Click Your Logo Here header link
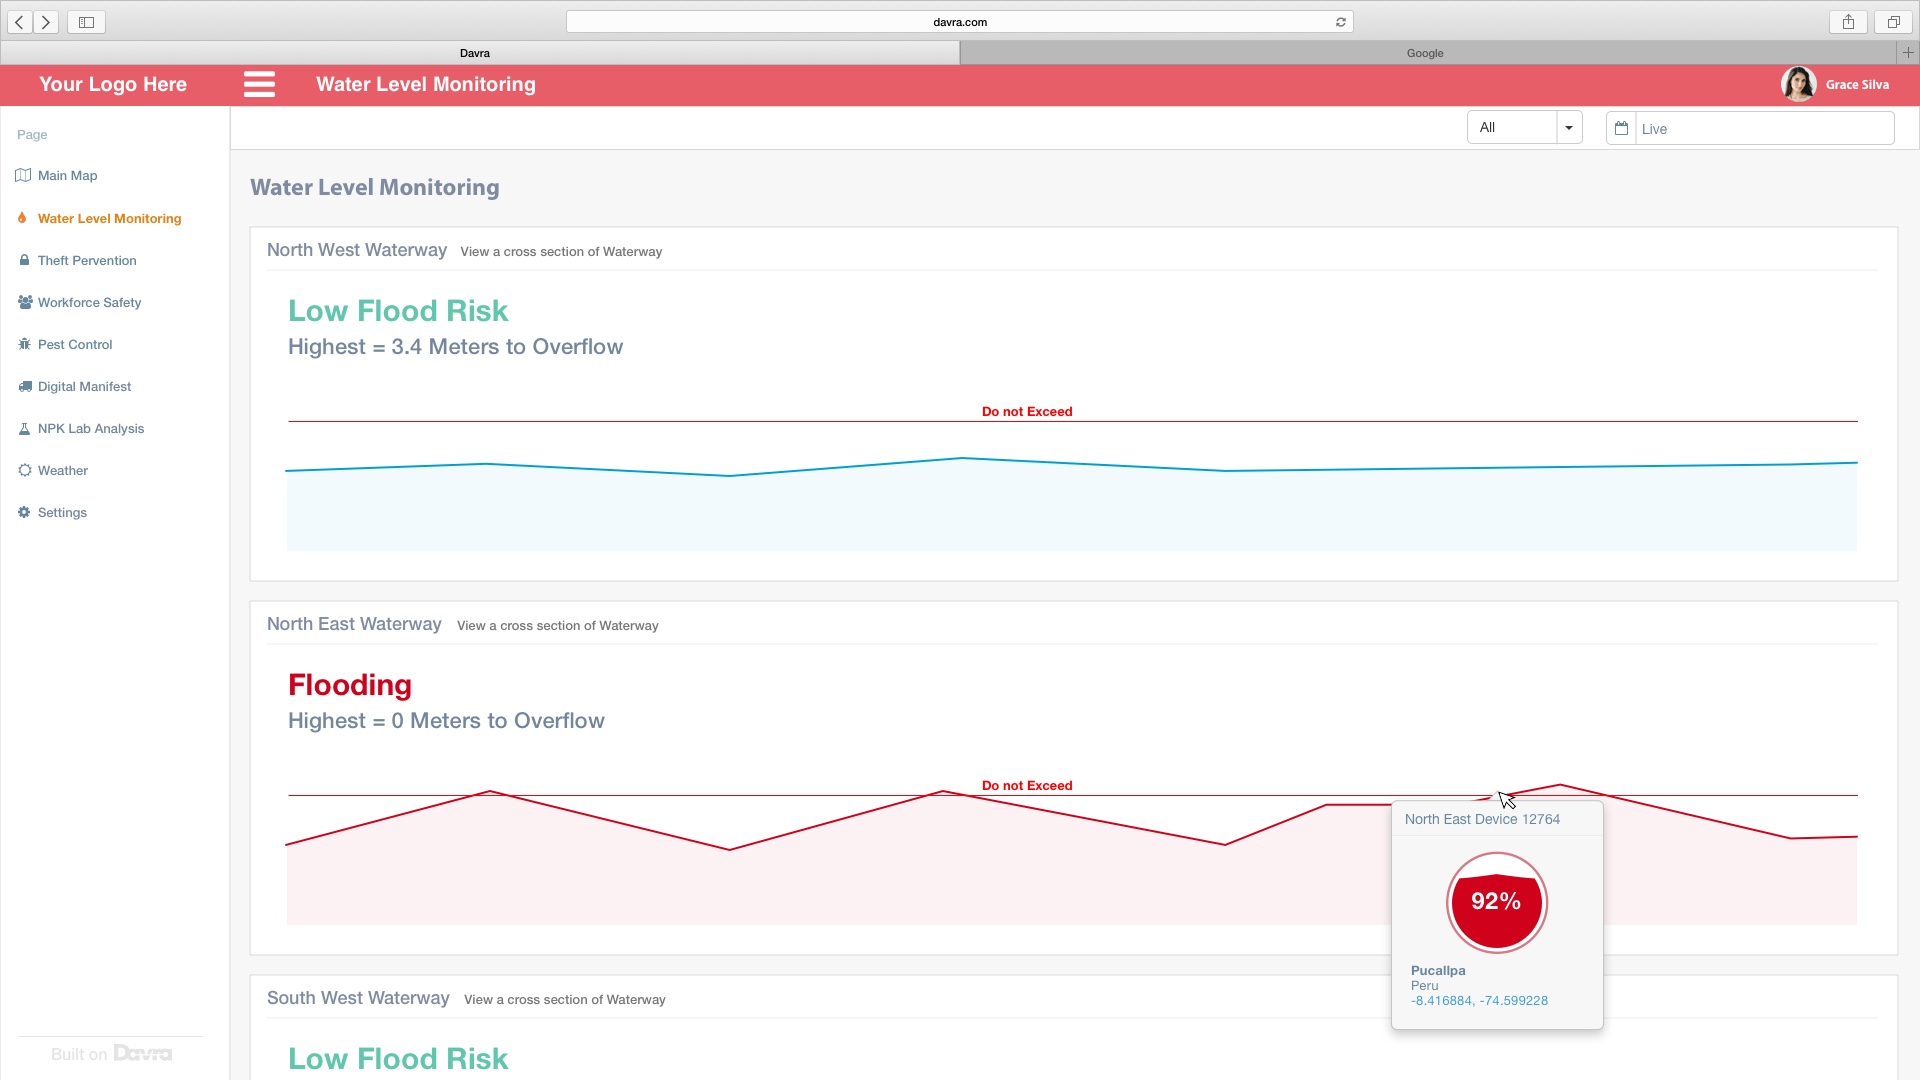 coord(113,84)
